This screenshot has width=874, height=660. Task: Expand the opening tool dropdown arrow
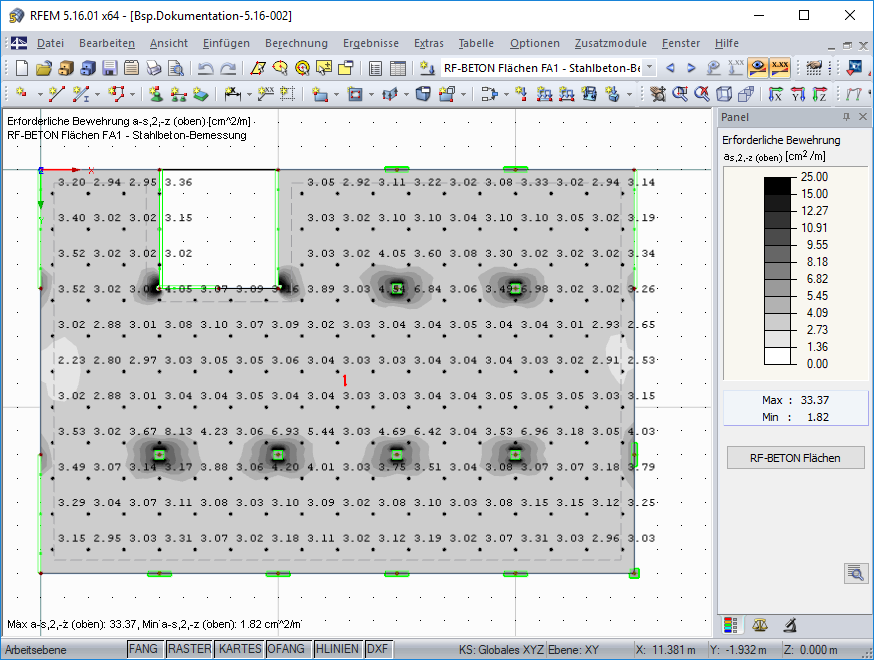371,94
